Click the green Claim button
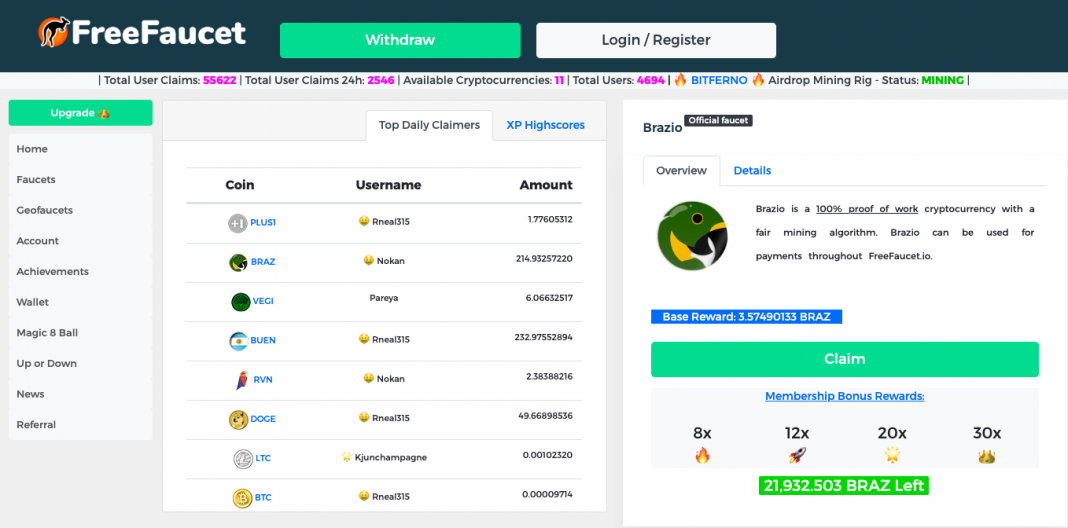Image resolution: width=1068 pixels, height=528 pixels. pos(845,359)
